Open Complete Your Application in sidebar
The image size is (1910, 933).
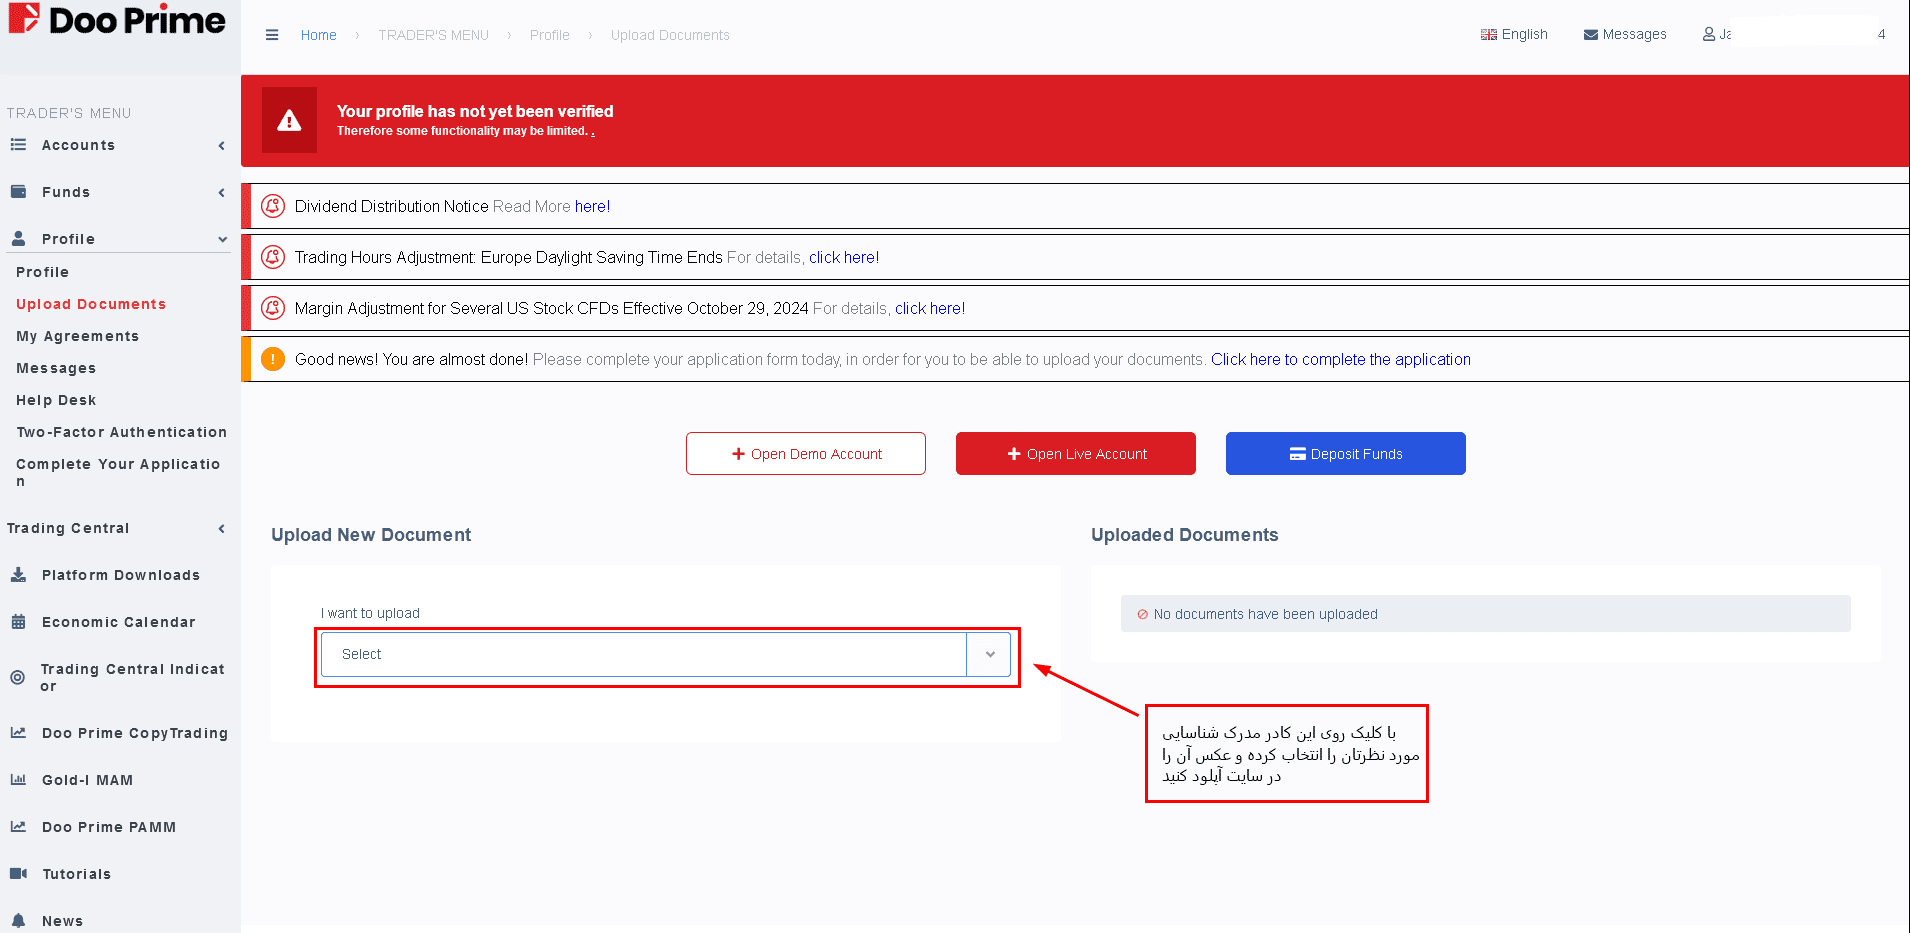point(118,472)
